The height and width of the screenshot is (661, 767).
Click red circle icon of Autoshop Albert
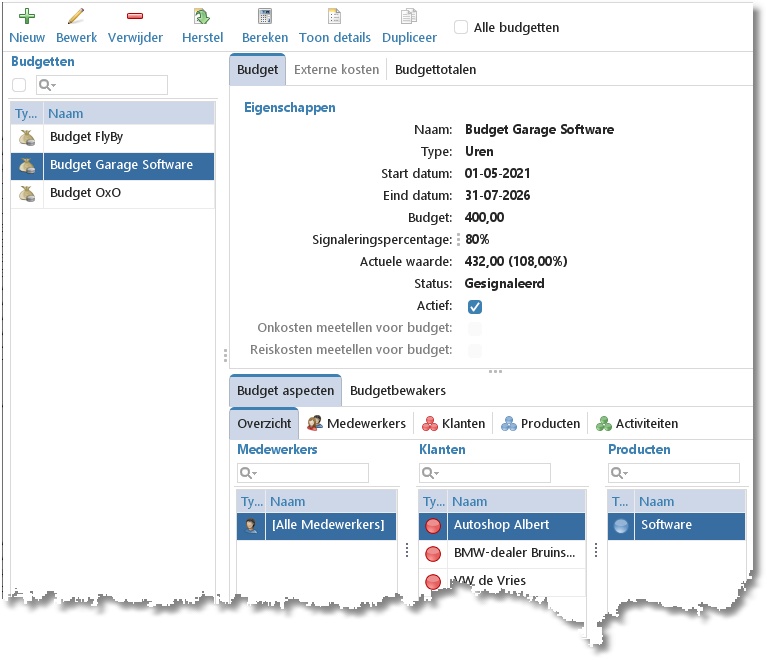pyautogui.click(x=433, y=526)
